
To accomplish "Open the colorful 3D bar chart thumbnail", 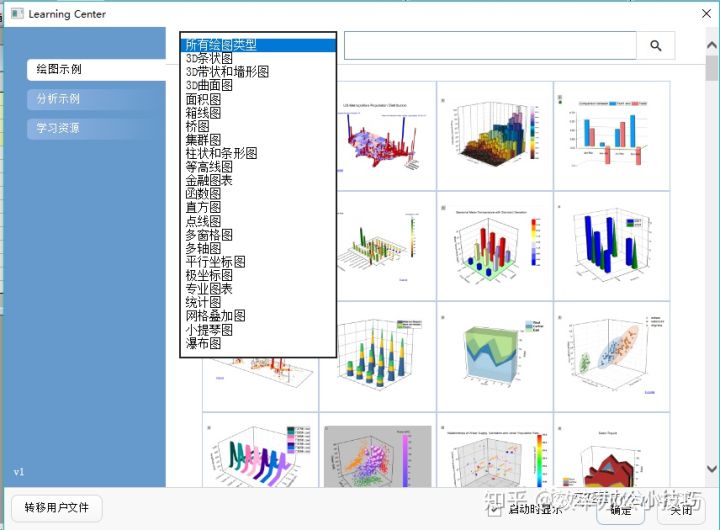I will (494, 135).
